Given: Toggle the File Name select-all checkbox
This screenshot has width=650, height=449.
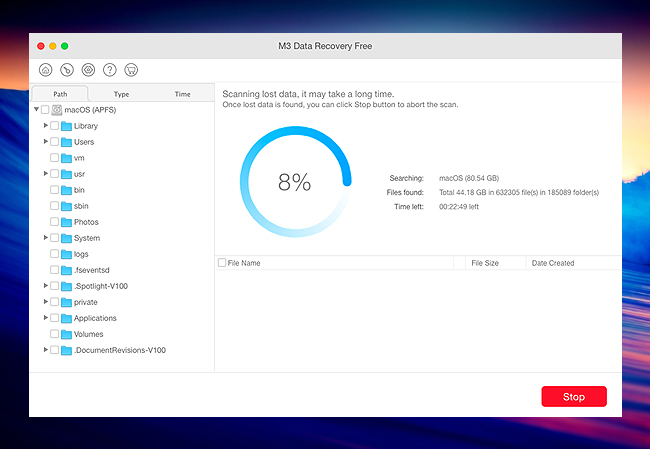Looking at the screenshot, I should click(x=222, y=263).
